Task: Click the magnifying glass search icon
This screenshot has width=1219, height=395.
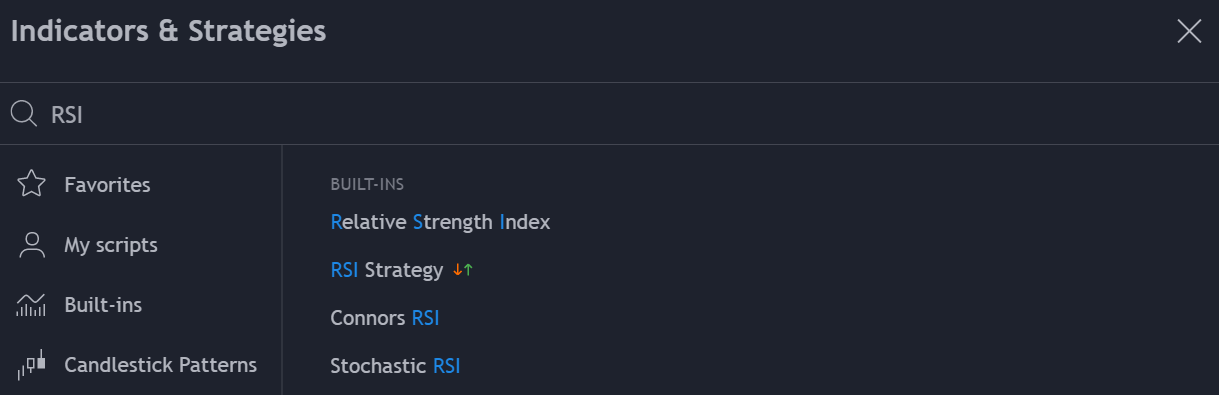Action: (23, 114)
